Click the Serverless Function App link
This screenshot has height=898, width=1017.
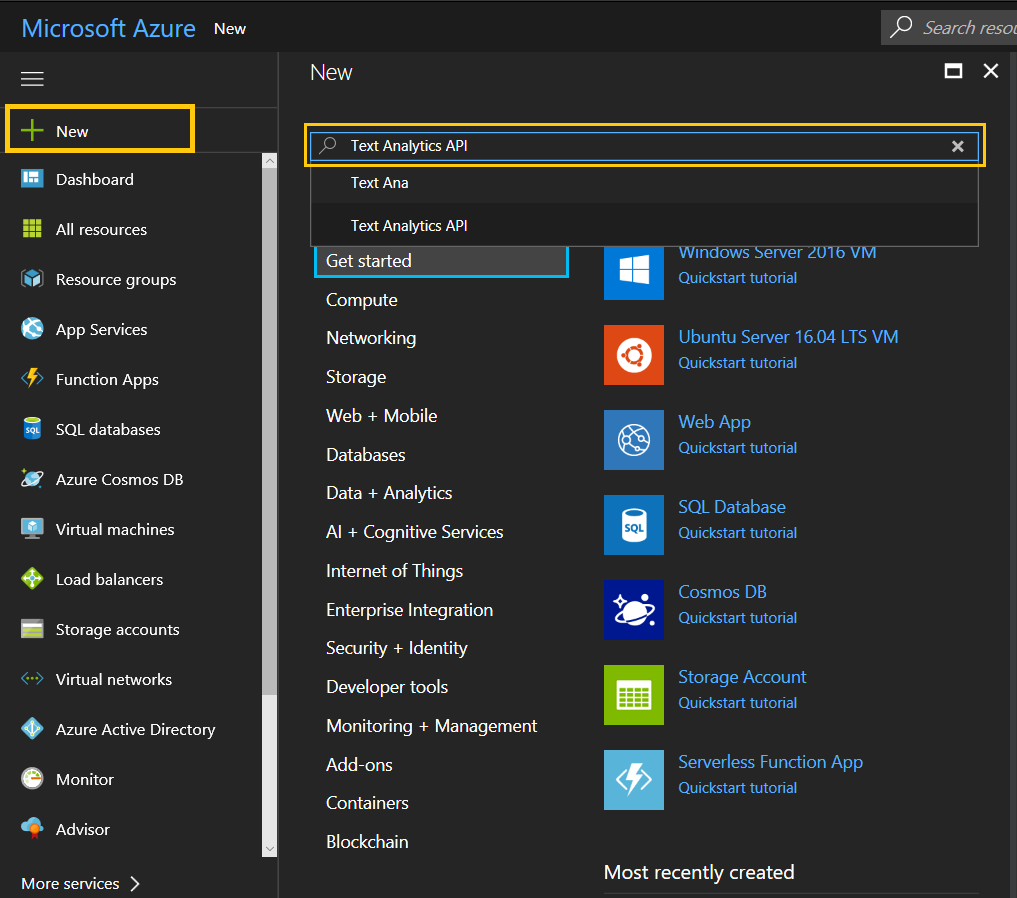[x=771, y=762]
